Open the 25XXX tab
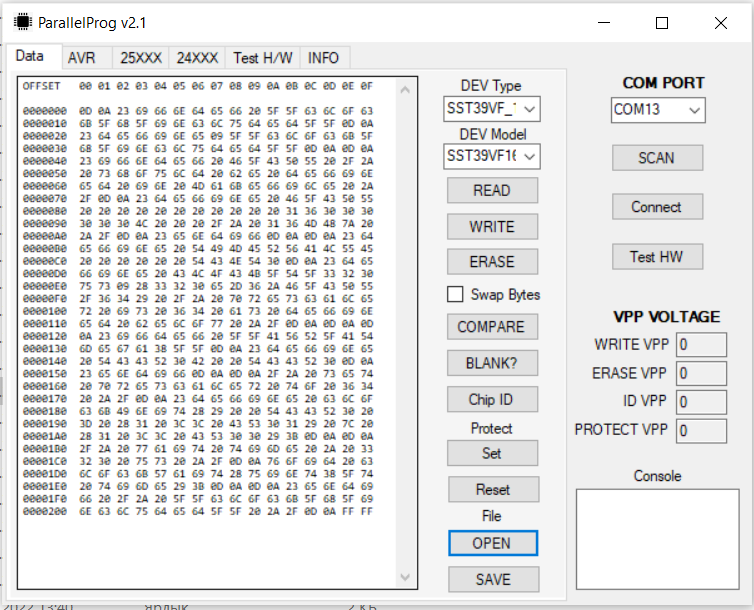The image size is (754, 610). click(x=140, y=58)
